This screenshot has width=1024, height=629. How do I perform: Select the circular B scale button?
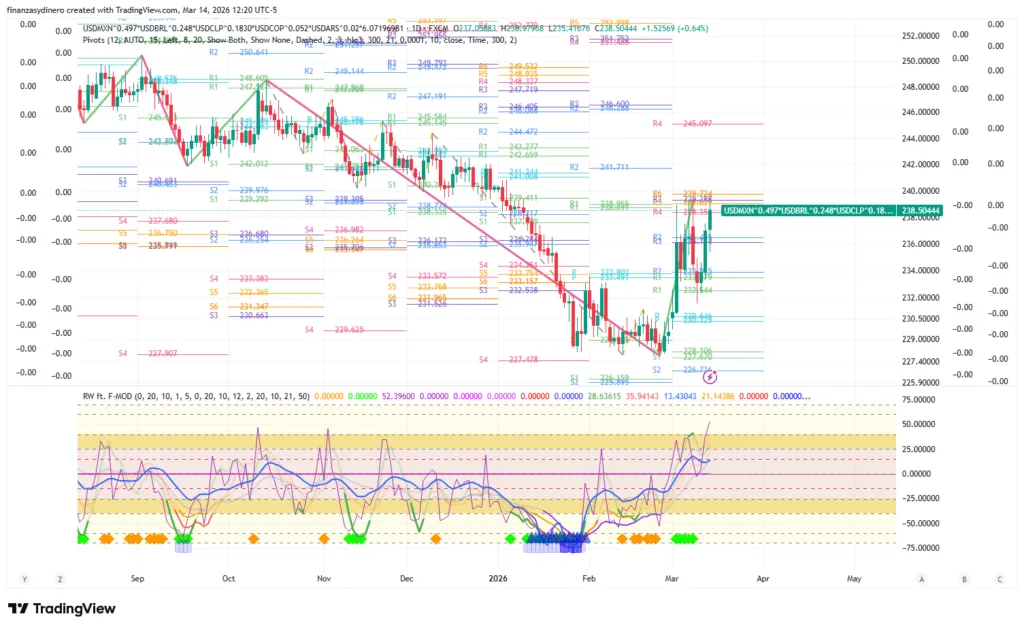pos(964,579)
